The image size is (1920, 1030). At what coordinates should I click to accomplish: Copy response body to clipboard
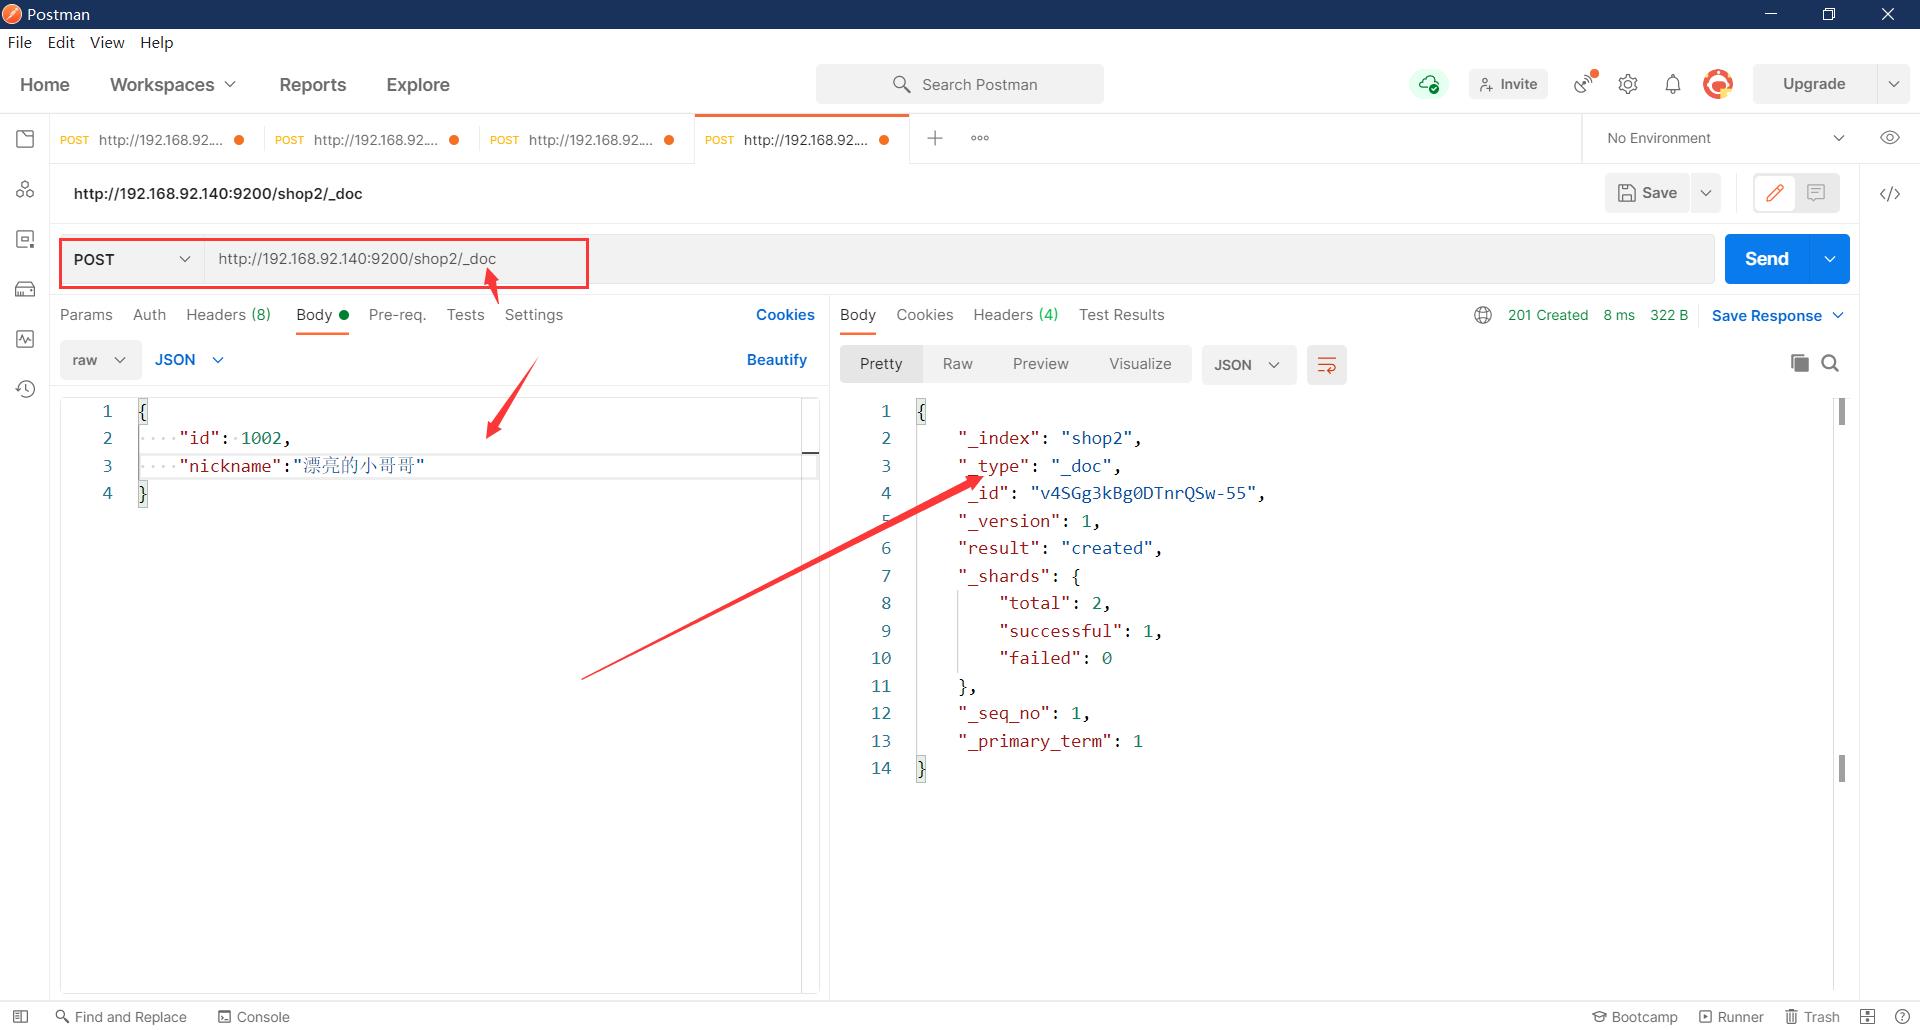click(1799, 363)
